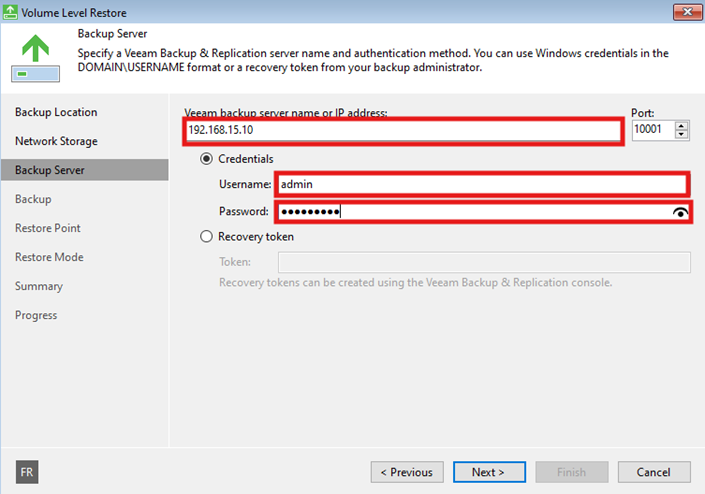Go to the Network Storage step
The width and height of the screenshot is (705, 494).
click(56, 141)
